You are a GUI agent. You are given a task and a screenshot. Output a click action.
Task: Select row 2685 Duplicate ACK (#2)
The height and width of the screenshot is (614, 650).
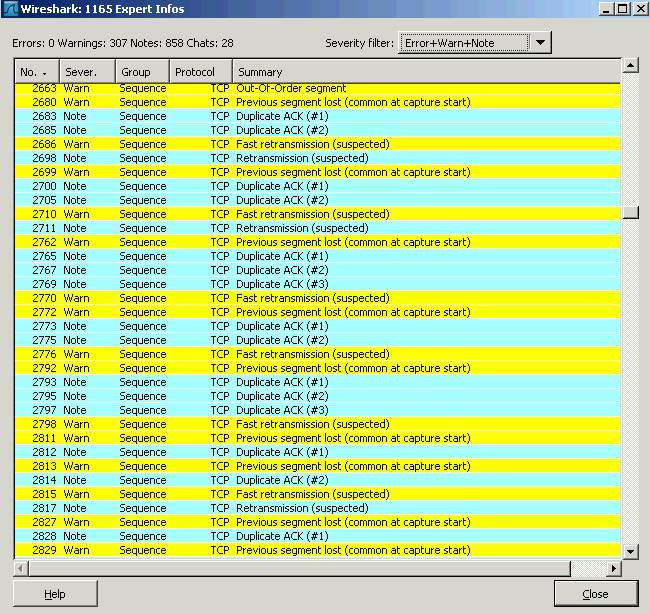click(318, 130)
